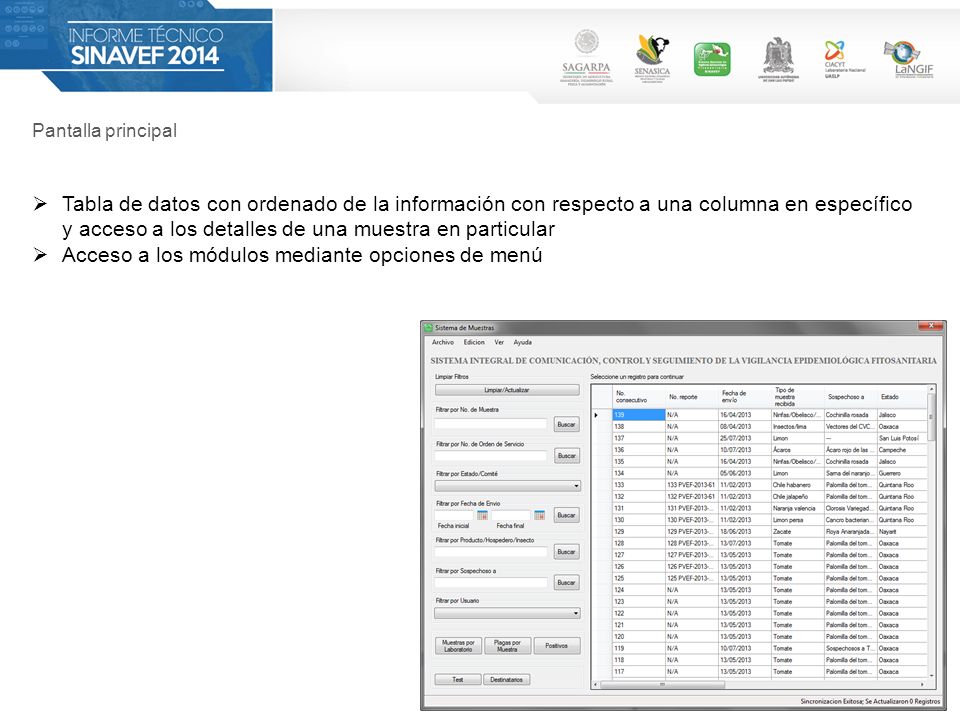The image size is (960, 720).
Task: Click the SENASICA logo in header
Action: (652, 58)
